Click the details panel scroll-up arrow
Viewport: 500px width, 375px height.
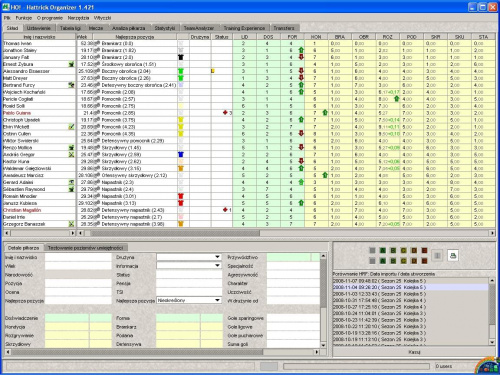coord(323,256)
